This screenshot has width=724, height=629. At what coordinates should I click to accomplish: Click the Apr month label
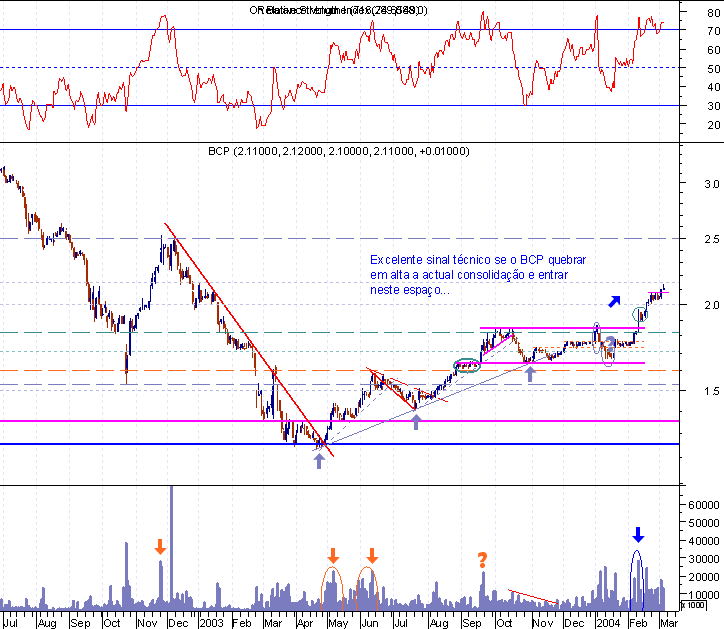click(305, 623)
